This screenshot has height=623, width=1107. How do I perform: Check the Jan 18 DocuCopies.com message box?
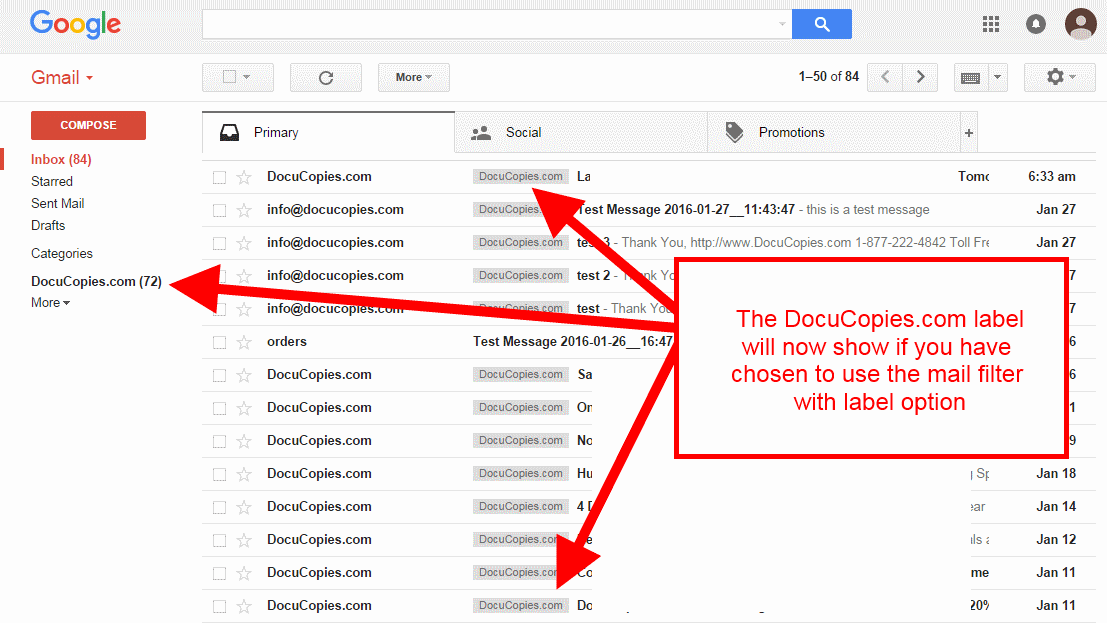[x=219, y=474]
